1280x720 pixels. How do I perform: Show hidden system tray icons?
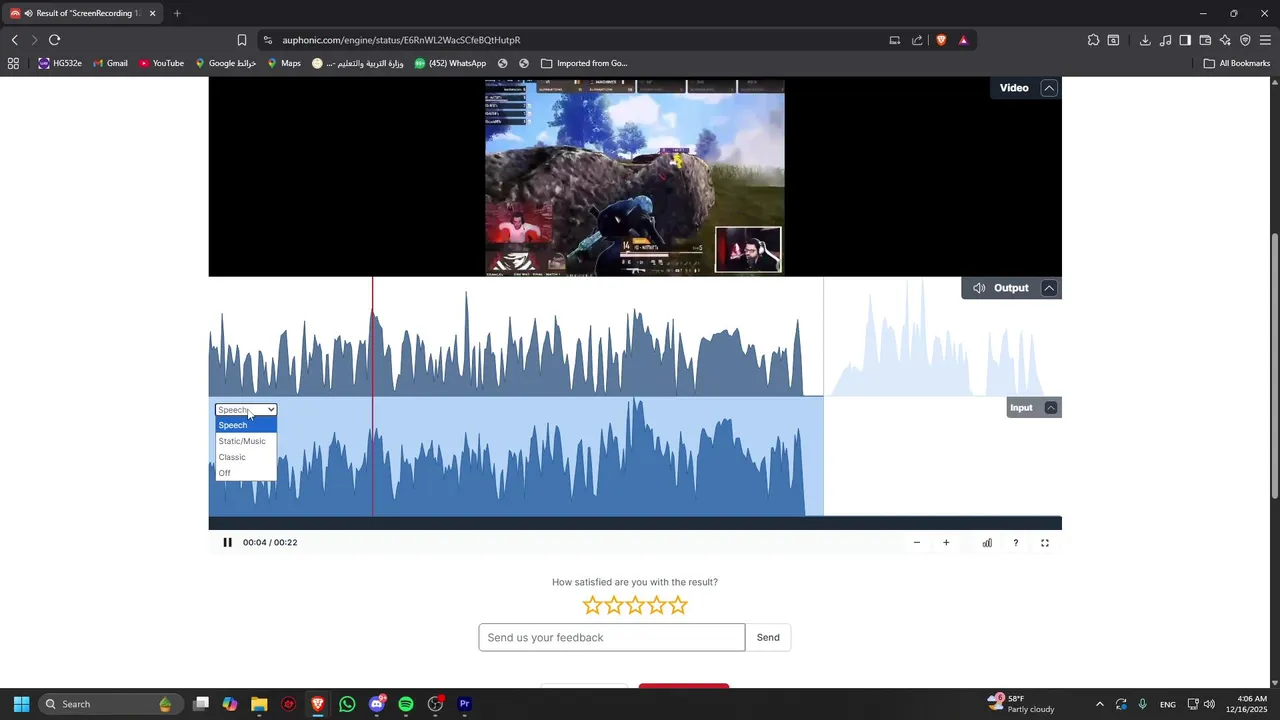pyautogui.click(x=1100, y=704)
